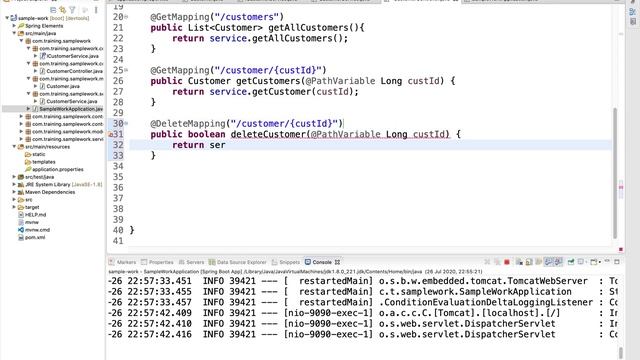Click 'getAllCustomers' method name on line 21
The height and width of the screenshot is (360, 640).
[x=309, y=28]
